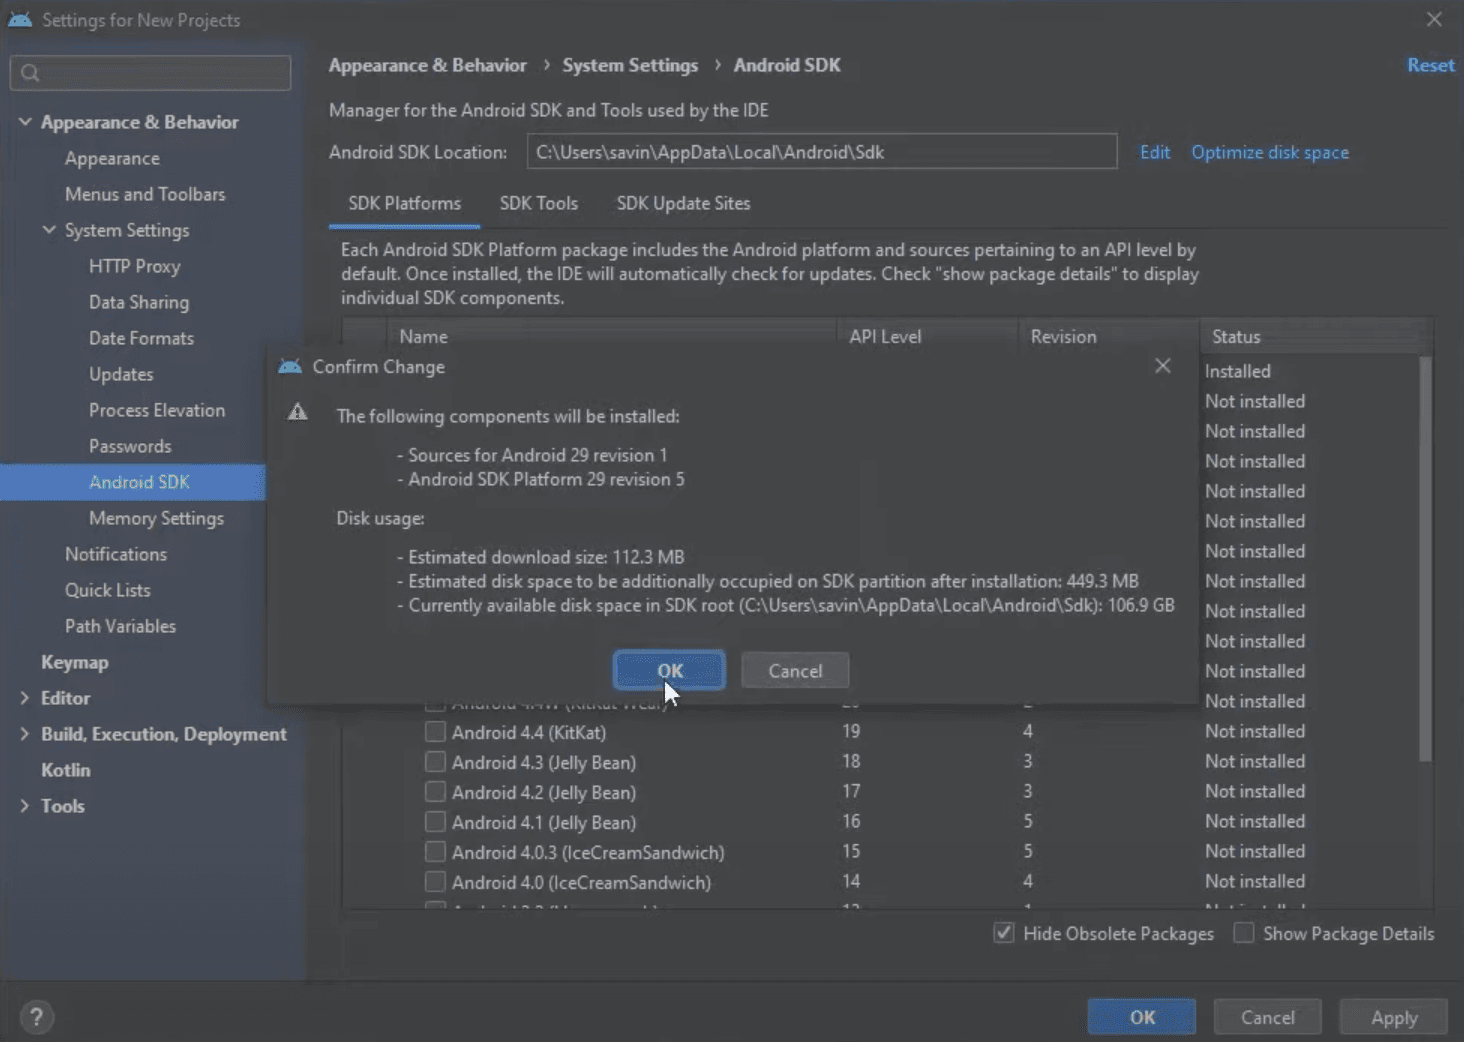Collapse the System Settings section
Viewport: 1464px width, 1042px height.
[50, 230]
